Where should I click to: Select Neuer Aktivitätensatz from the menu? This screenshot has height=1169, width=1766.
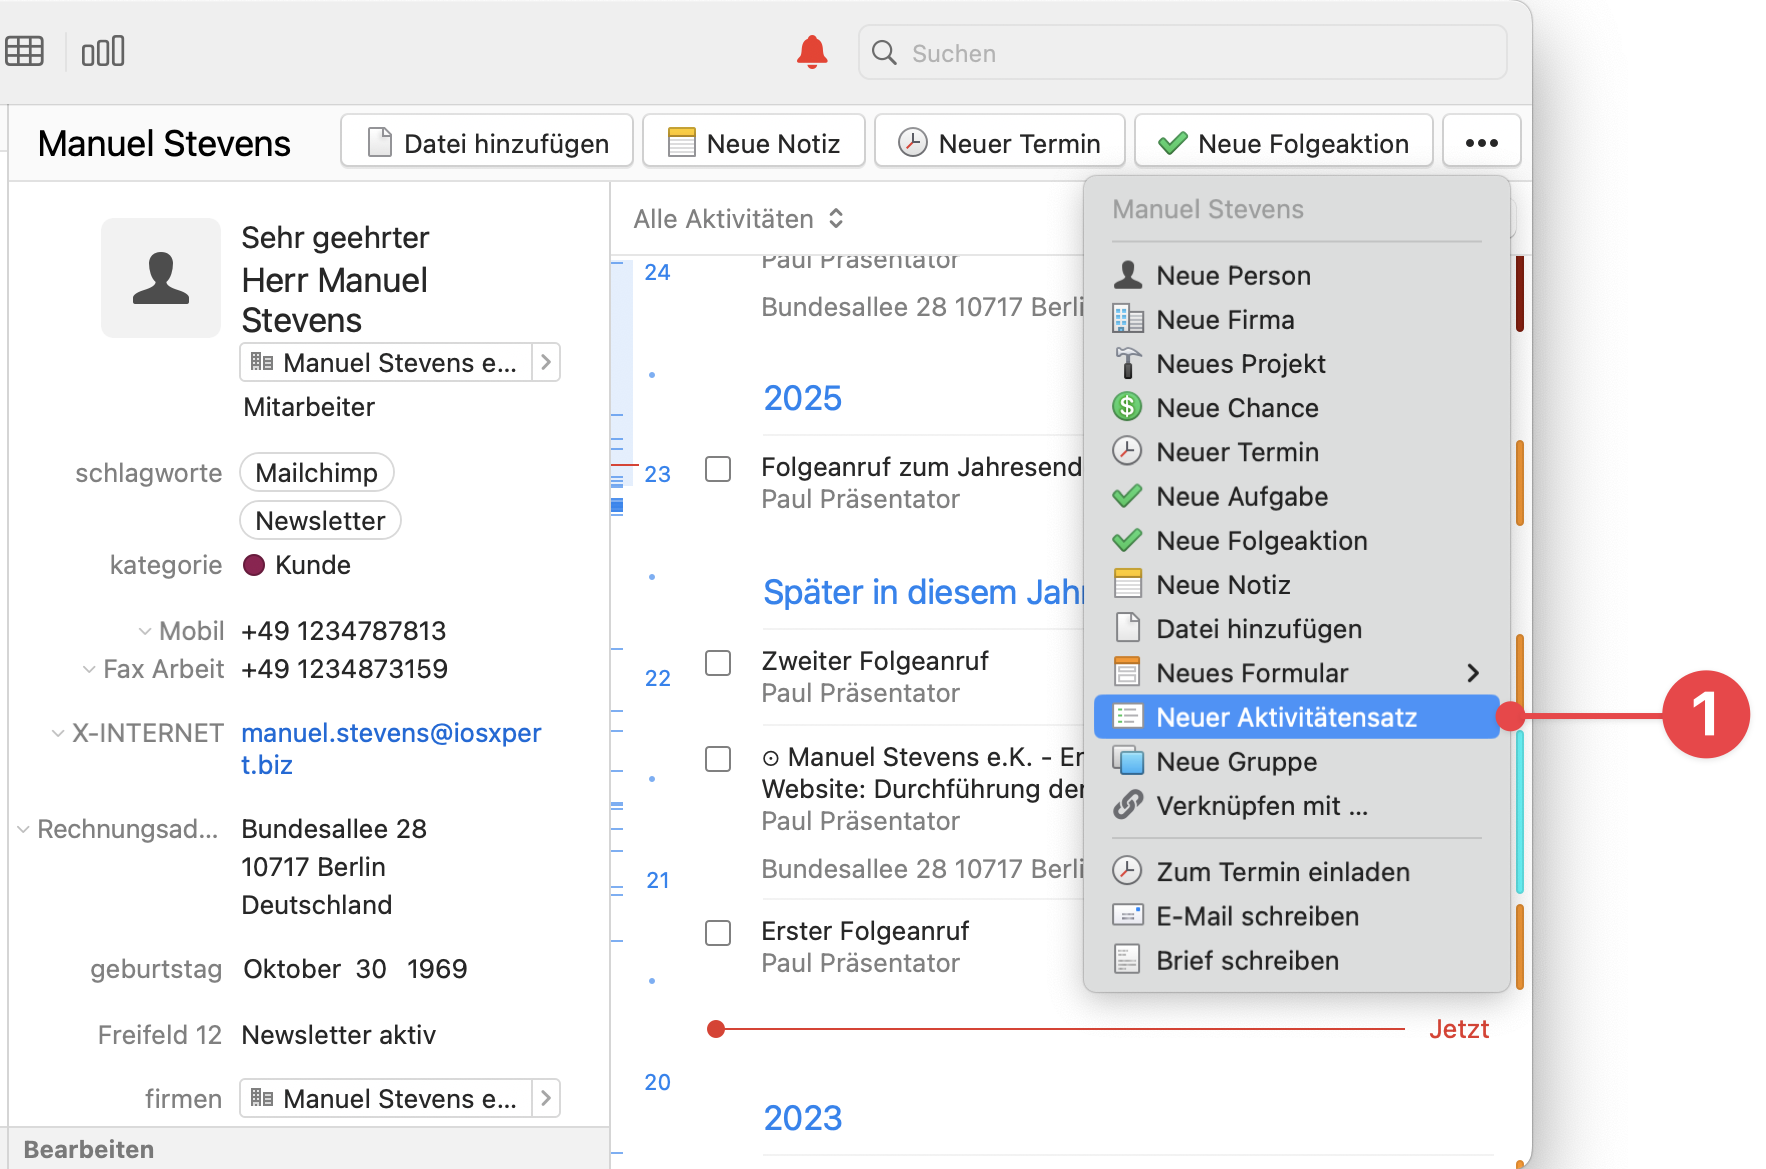point(1285,717)
